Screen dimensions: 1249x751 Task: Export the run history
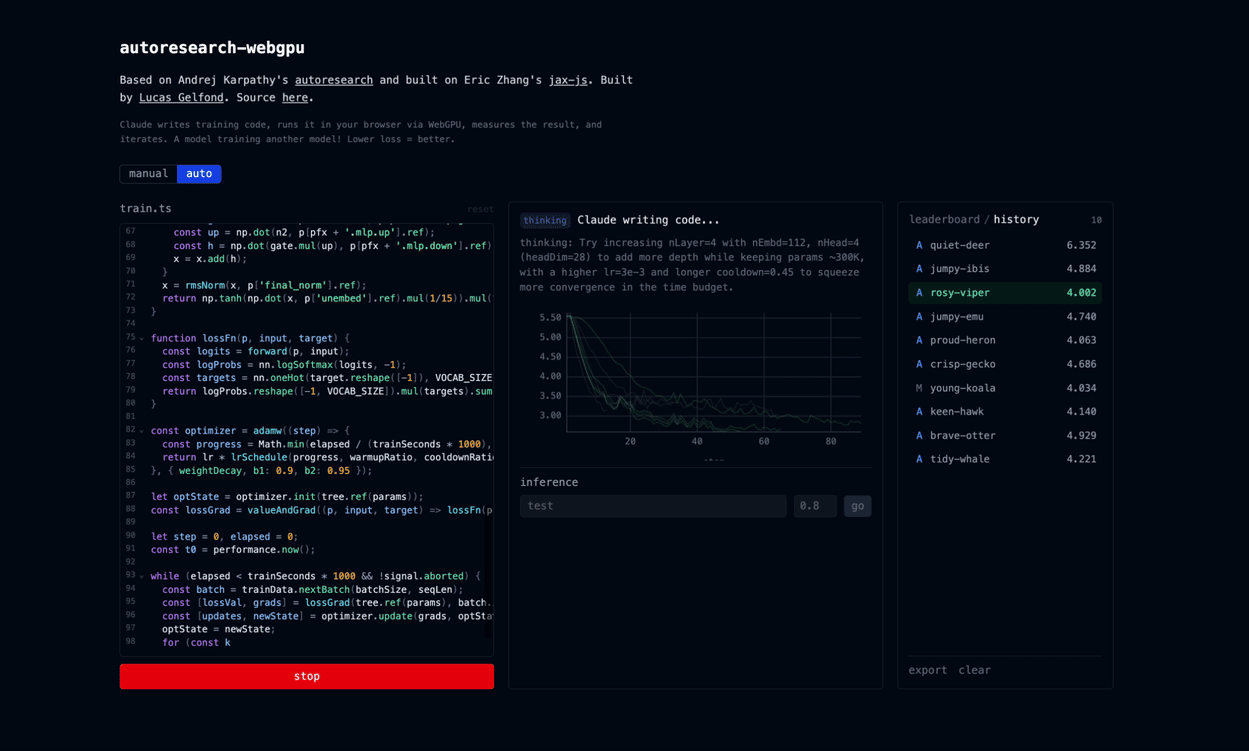(x=928, y=670)
